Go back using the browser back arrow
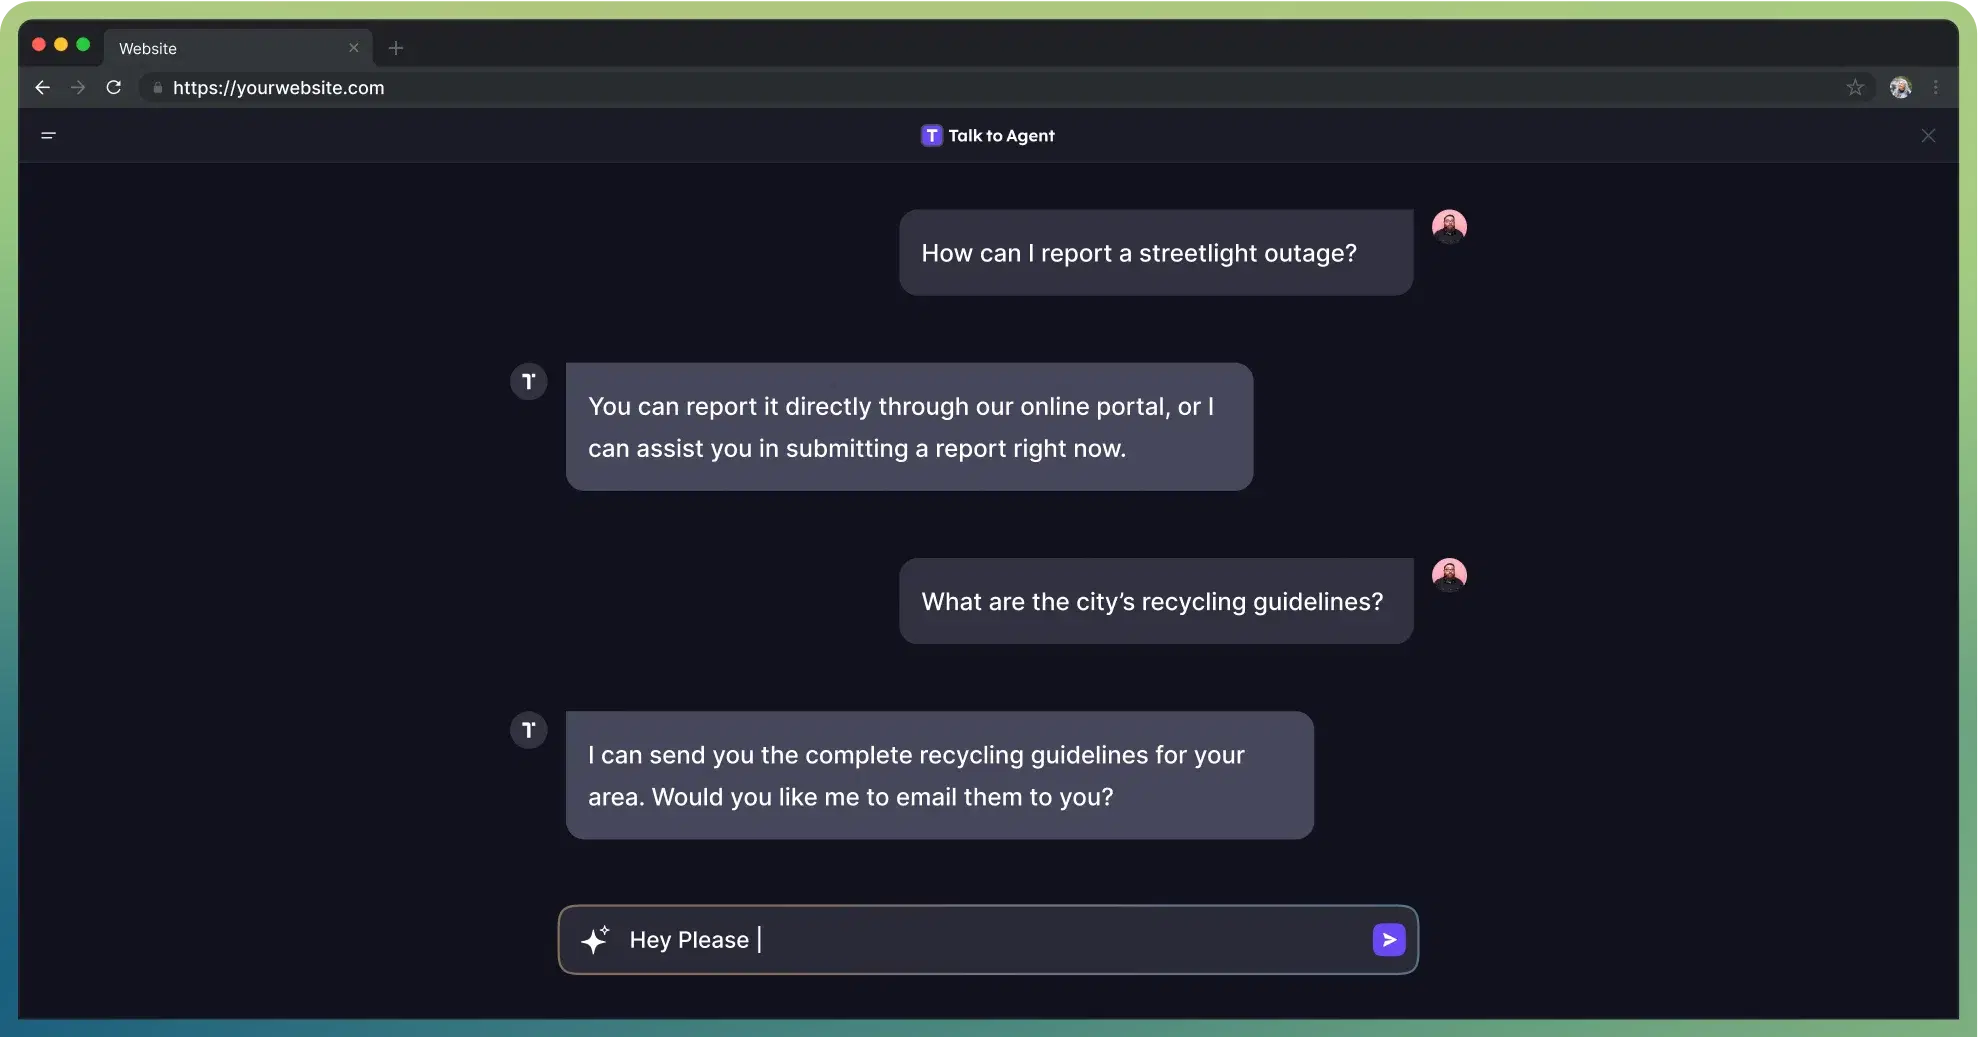 point(42,88)
